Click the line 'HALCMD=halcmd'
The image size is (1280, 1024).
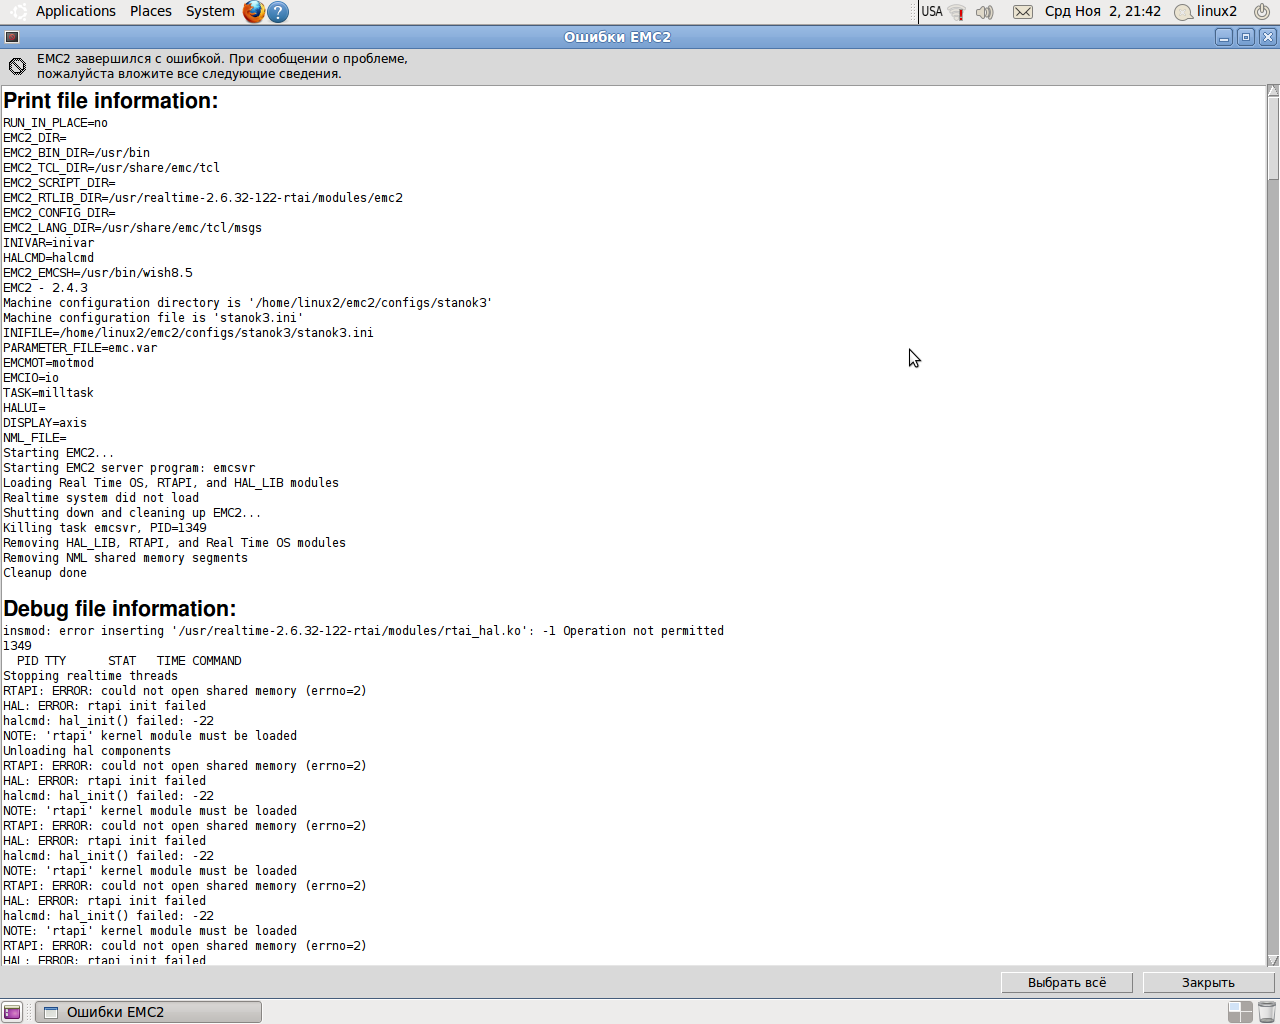pyautogui.click(x=48, y=258)
